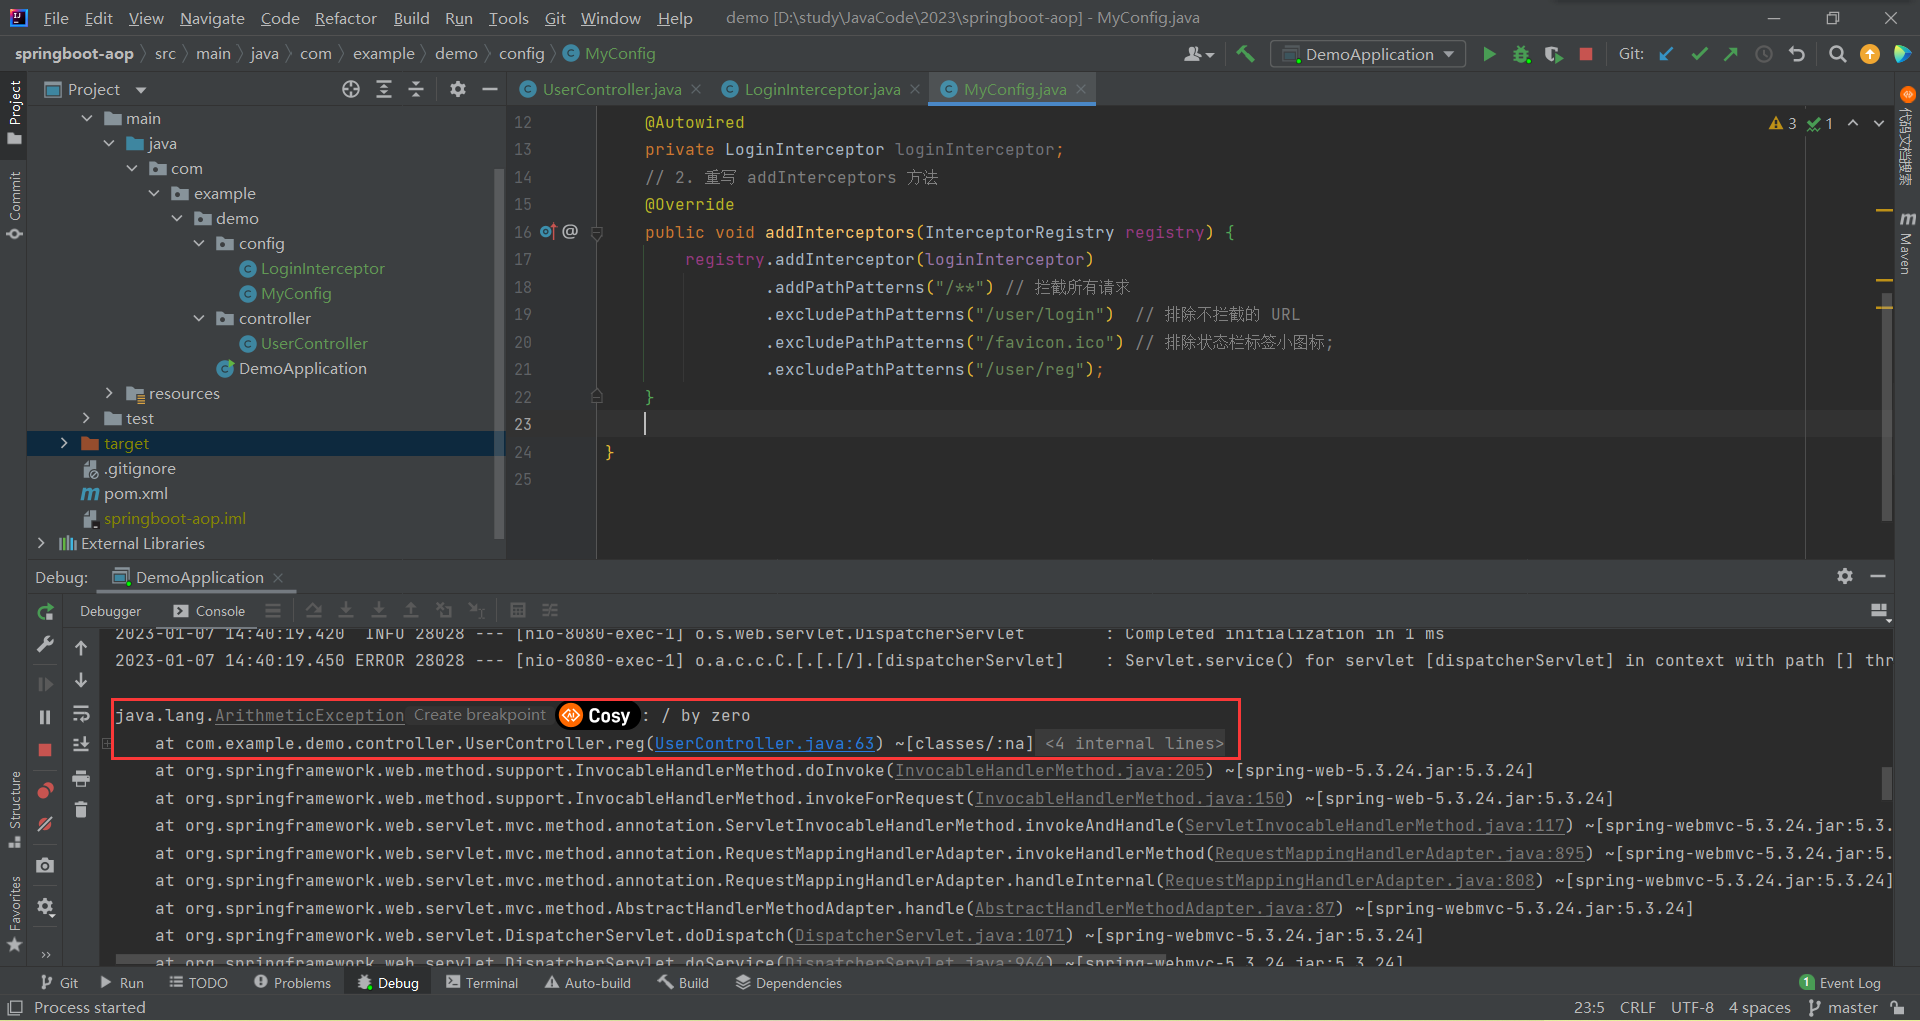
Task: Go to the next highlighted error
Action: 1878,123
